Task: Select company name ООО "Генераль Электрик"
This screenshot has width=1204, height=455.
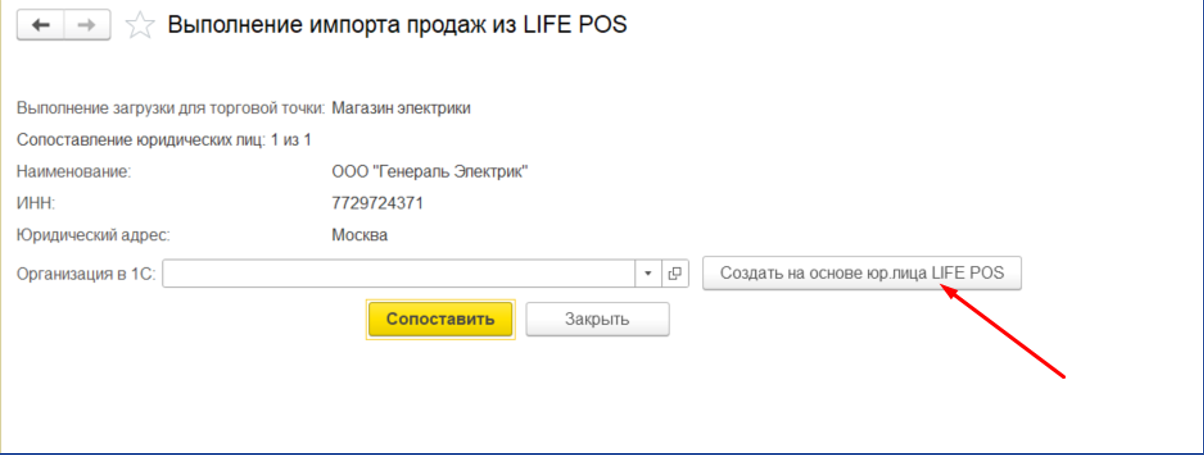Action: point(430,172)
